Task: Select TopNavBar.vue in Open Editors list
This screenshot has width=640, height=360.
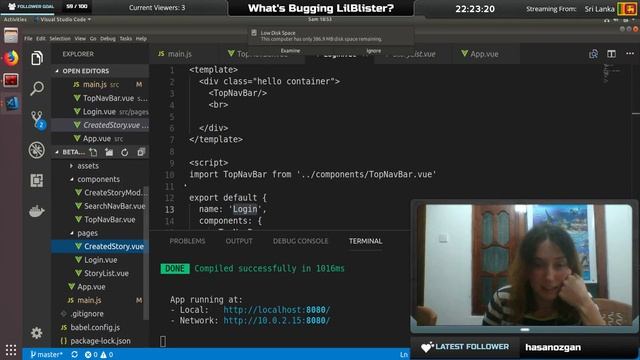Action: [101, 98]
